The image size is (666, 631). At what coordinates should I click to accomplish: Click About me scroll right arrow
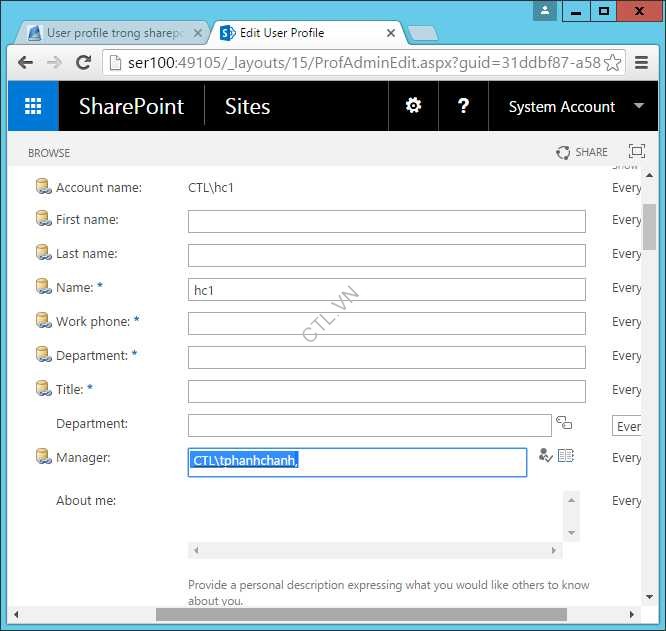coord(553,550)
